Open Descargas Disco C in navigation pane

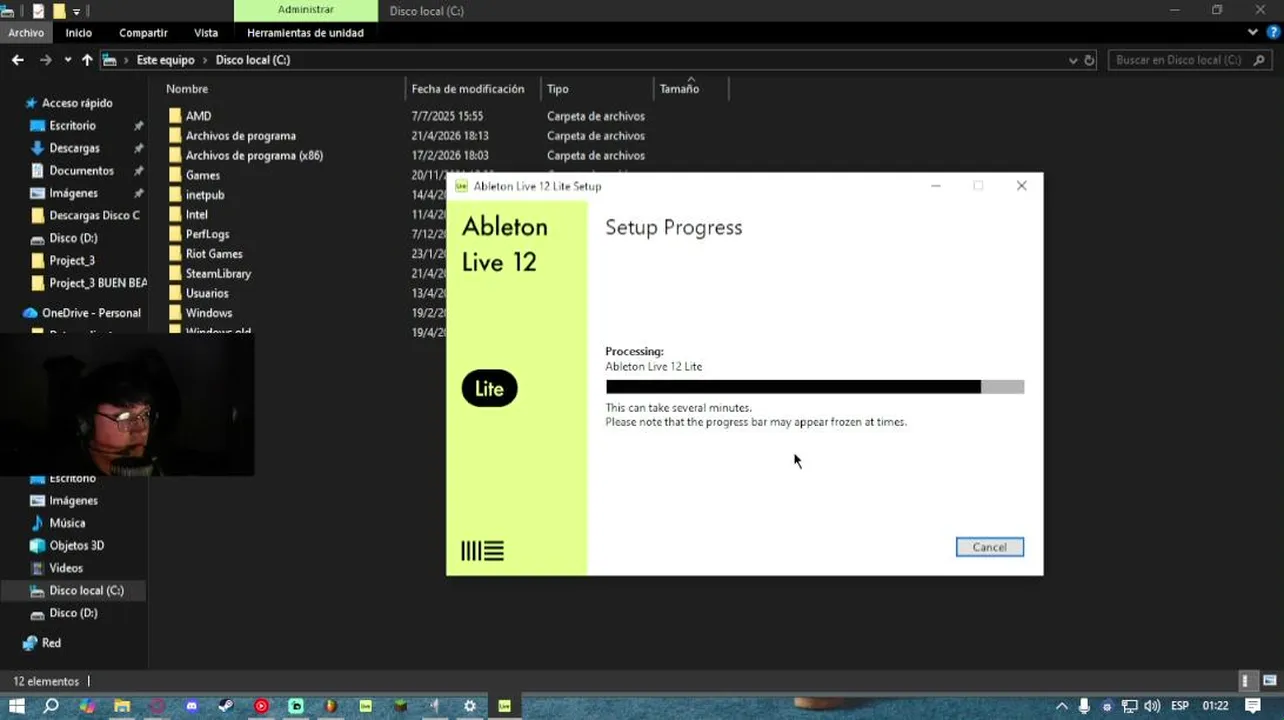point(94,216)
